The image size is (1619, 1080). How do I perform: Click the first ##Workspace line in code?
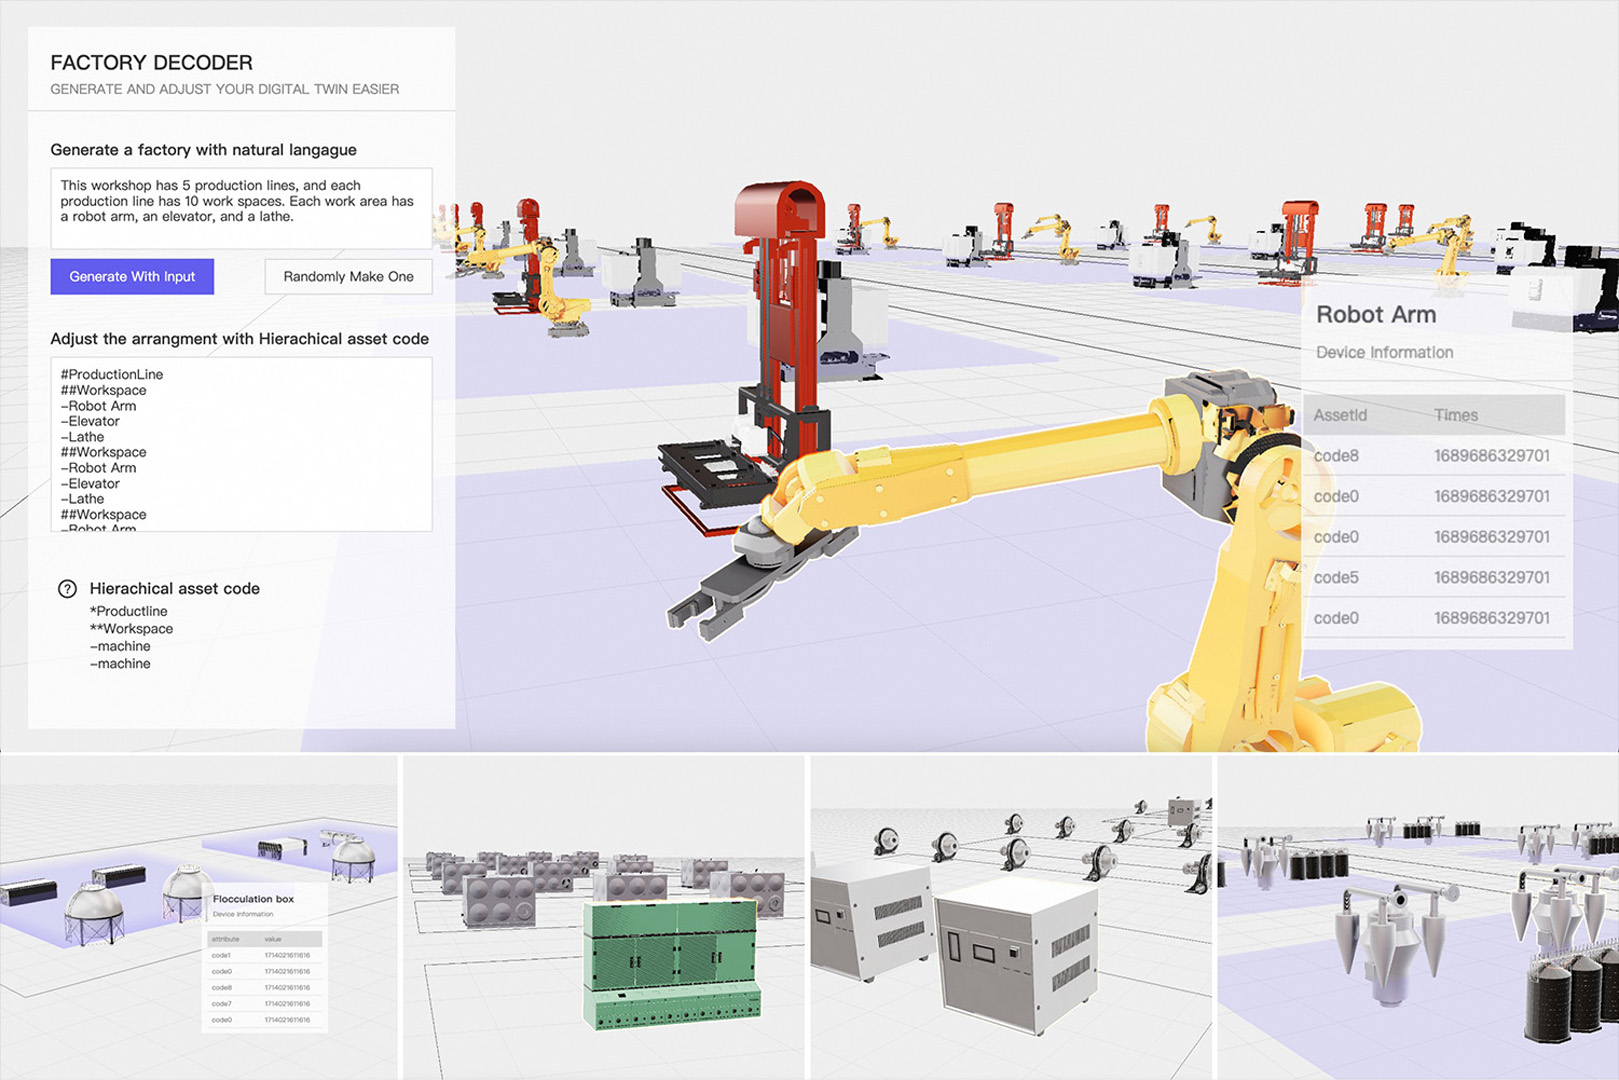(103, 391)
